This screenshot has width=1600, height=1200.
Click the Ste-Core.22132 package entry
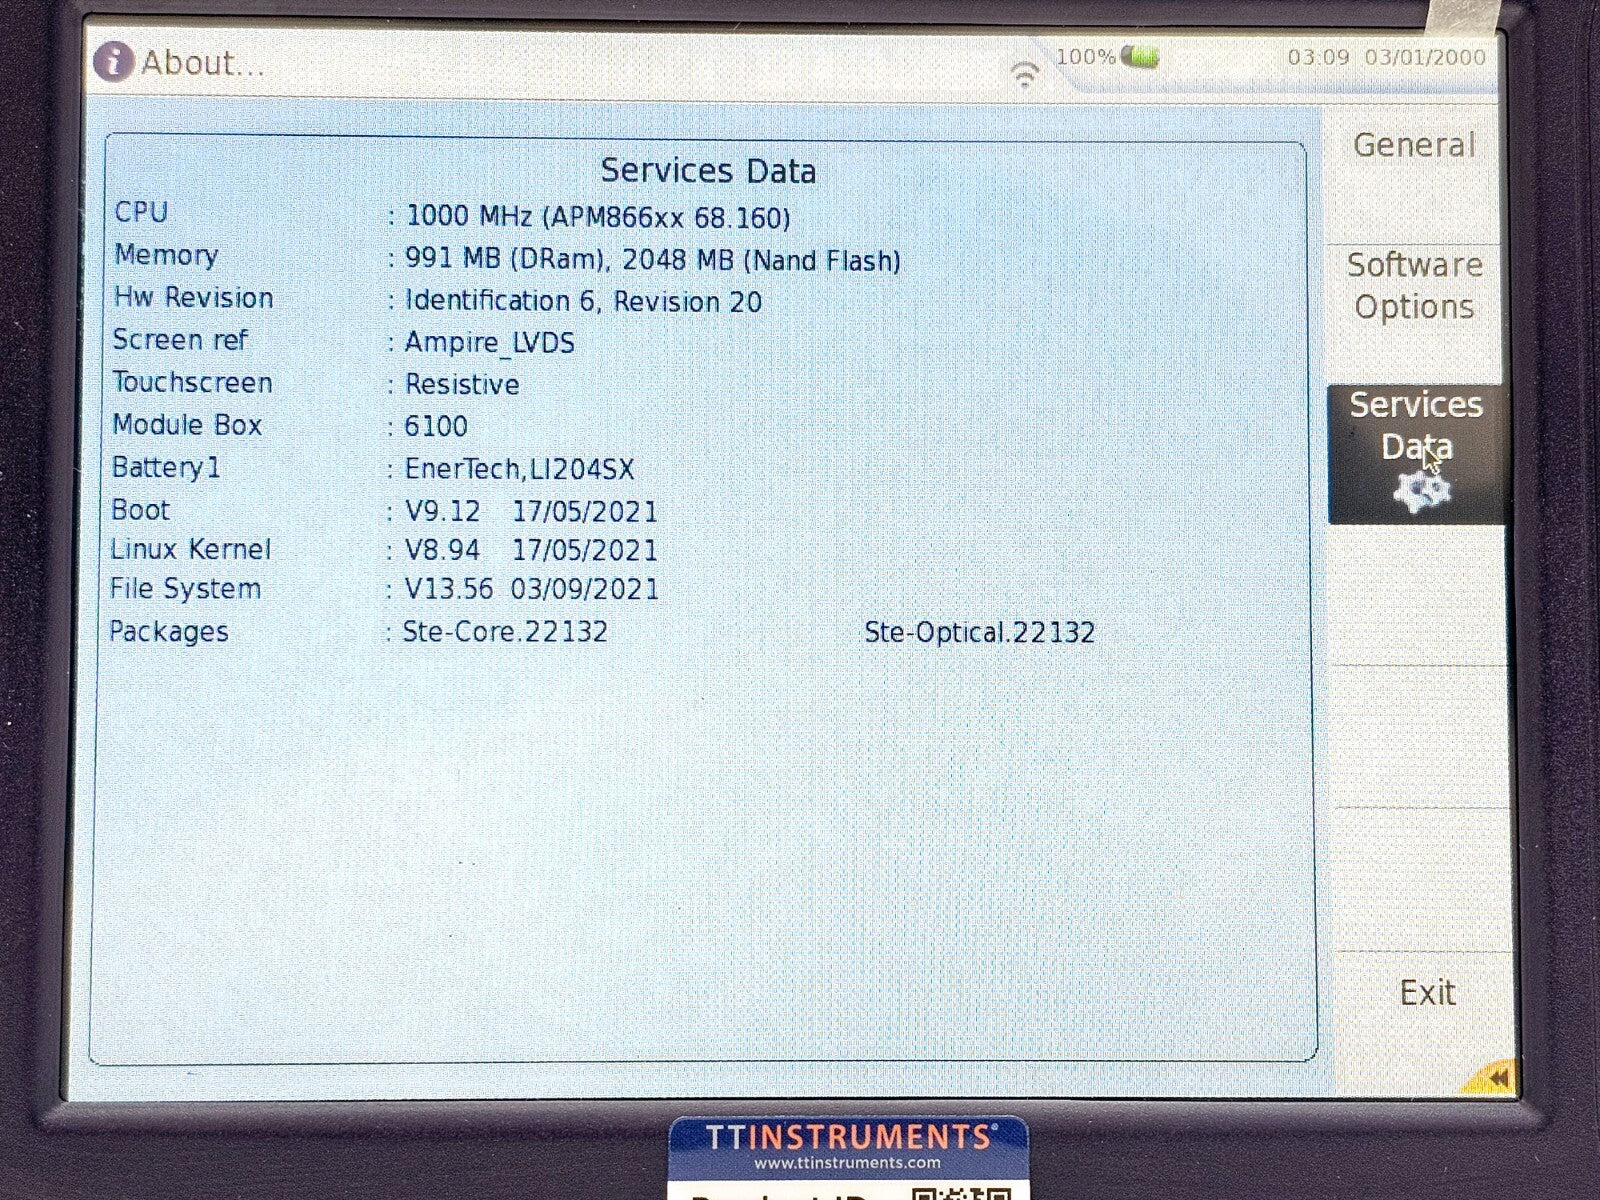[505, 632]
